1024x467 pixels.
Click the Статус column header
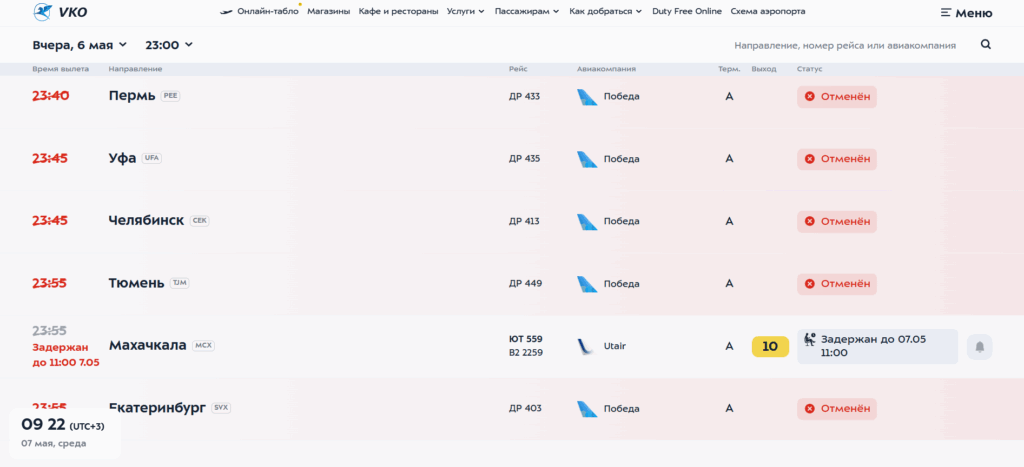809,69
